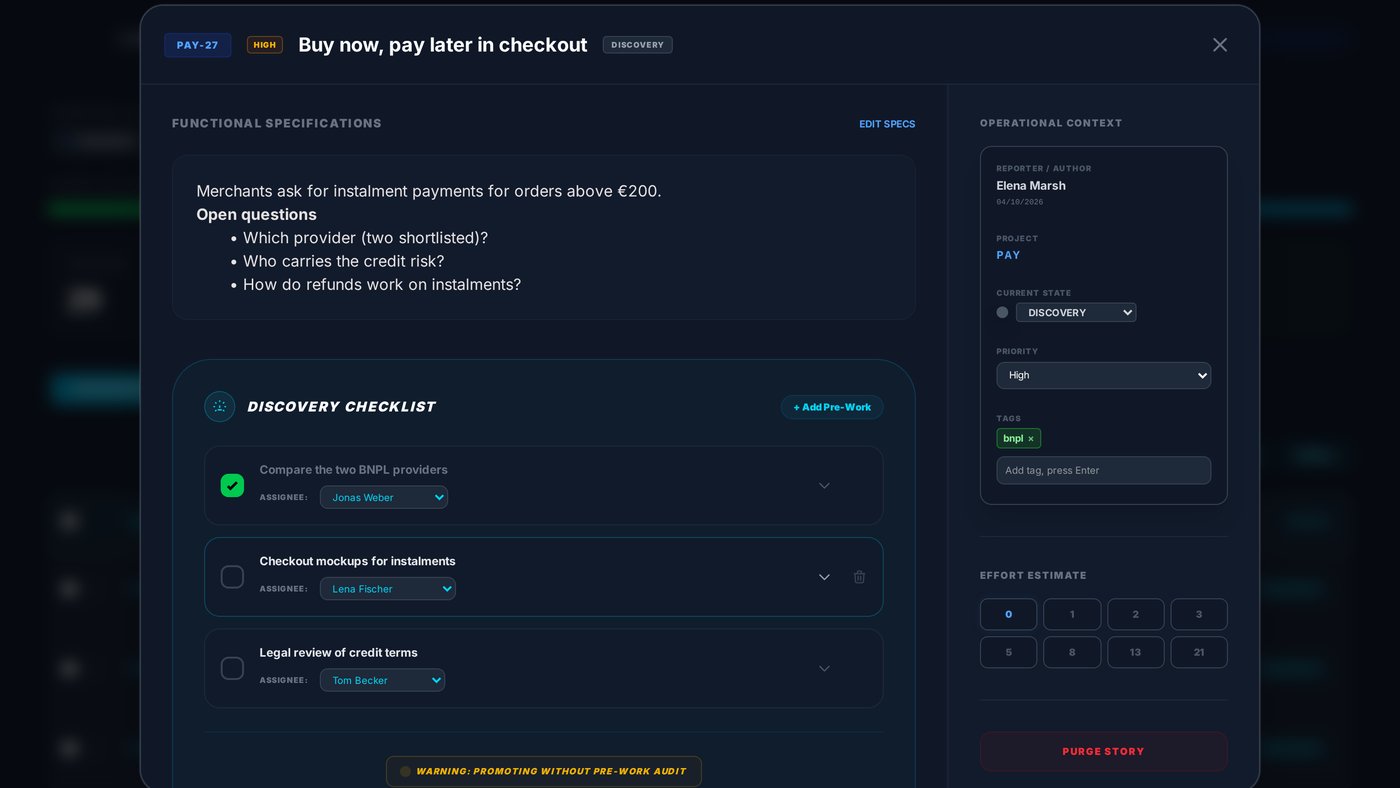Image resolution: width=1400 pixels, height=788 pixels.
Task: Check Checkout mockups for instalments
Action: click(232, 577)
